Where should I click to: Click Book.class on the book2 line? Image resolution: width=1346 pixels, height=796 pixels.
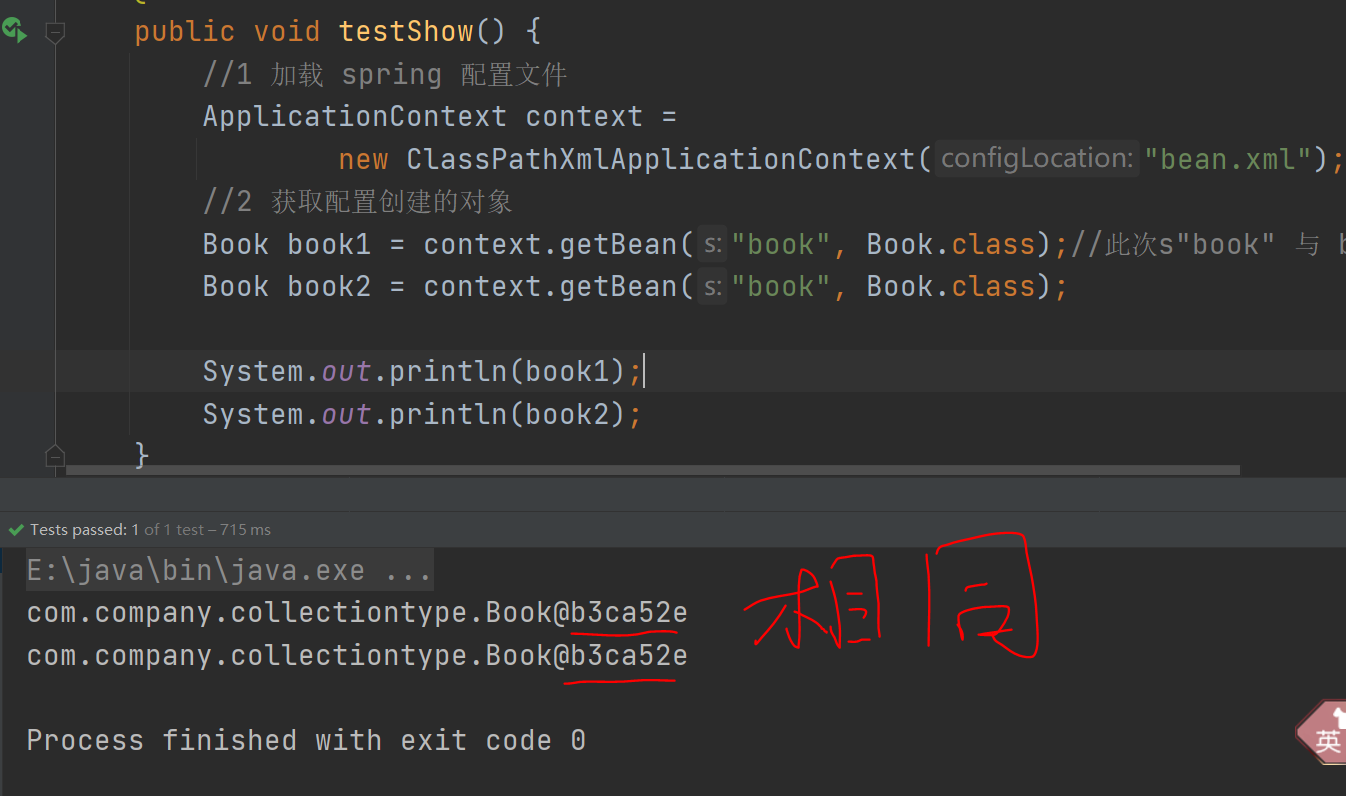pos(951,286)
